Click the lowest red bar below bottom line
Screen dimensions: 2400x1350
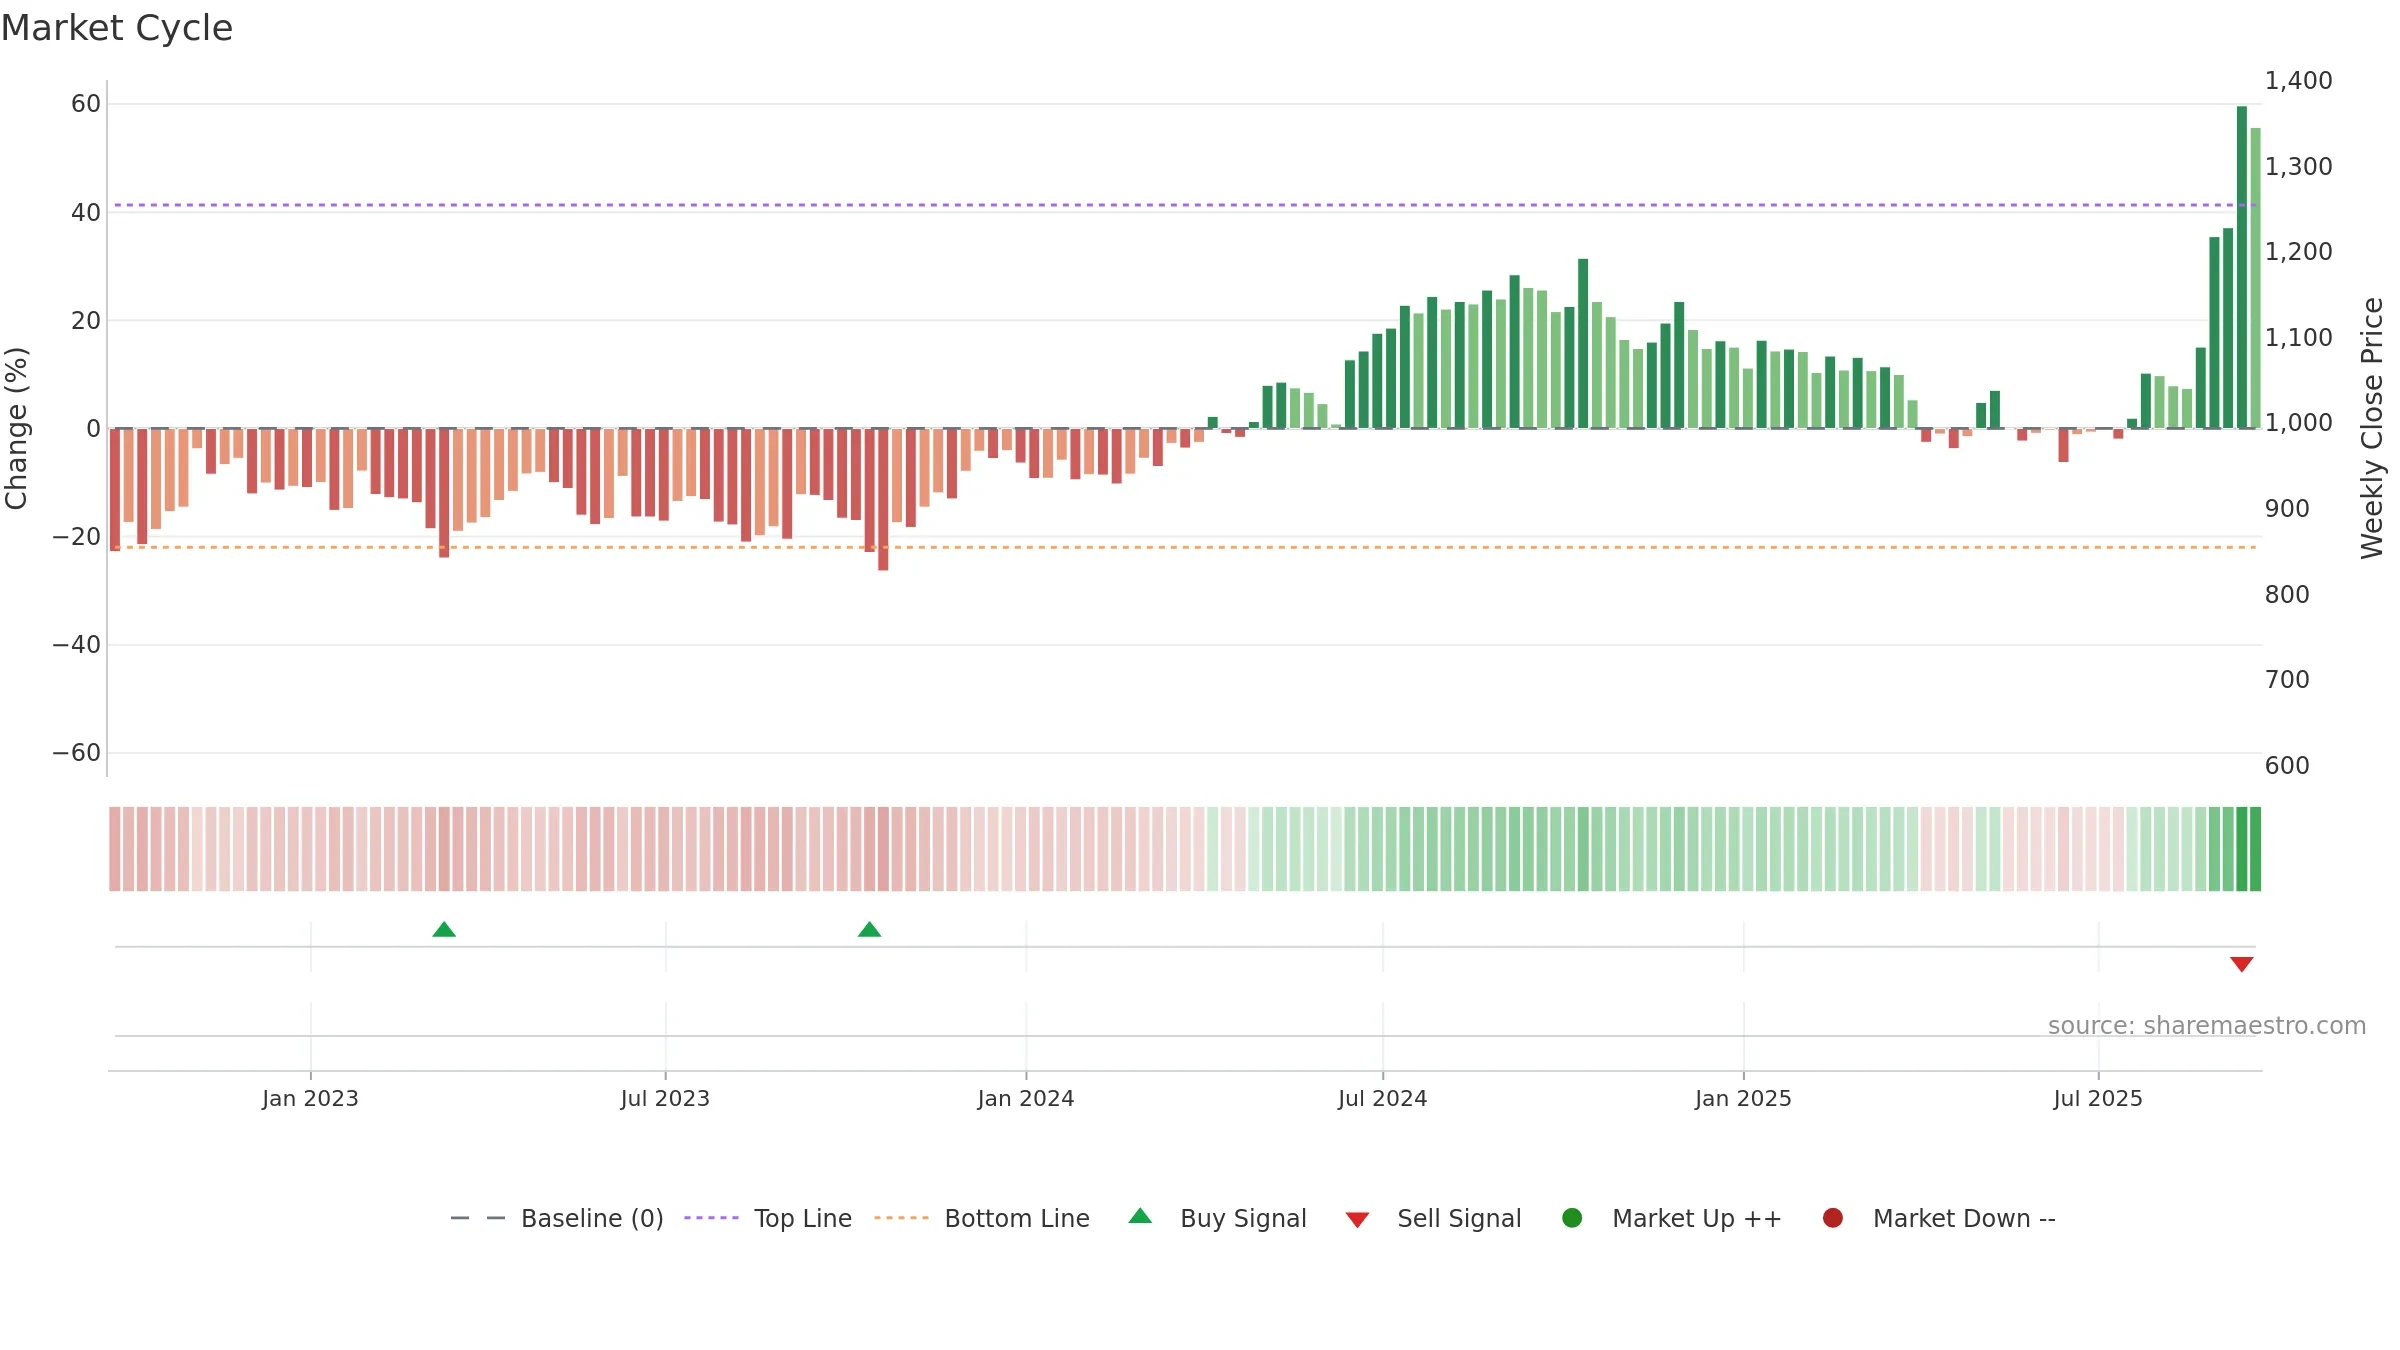point(883,499)
